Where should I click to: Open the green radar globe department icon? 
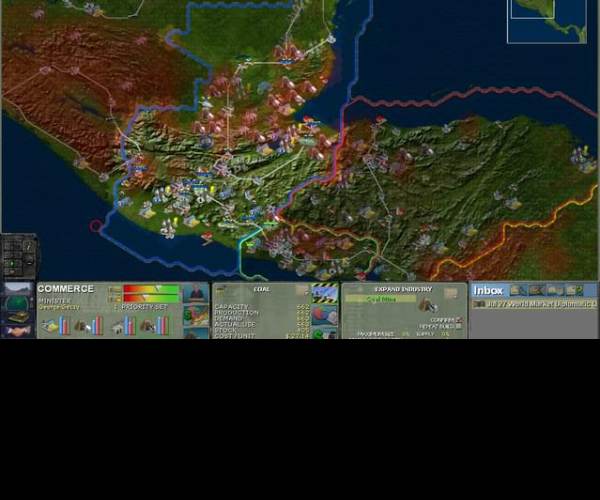(x=18, y=304)
